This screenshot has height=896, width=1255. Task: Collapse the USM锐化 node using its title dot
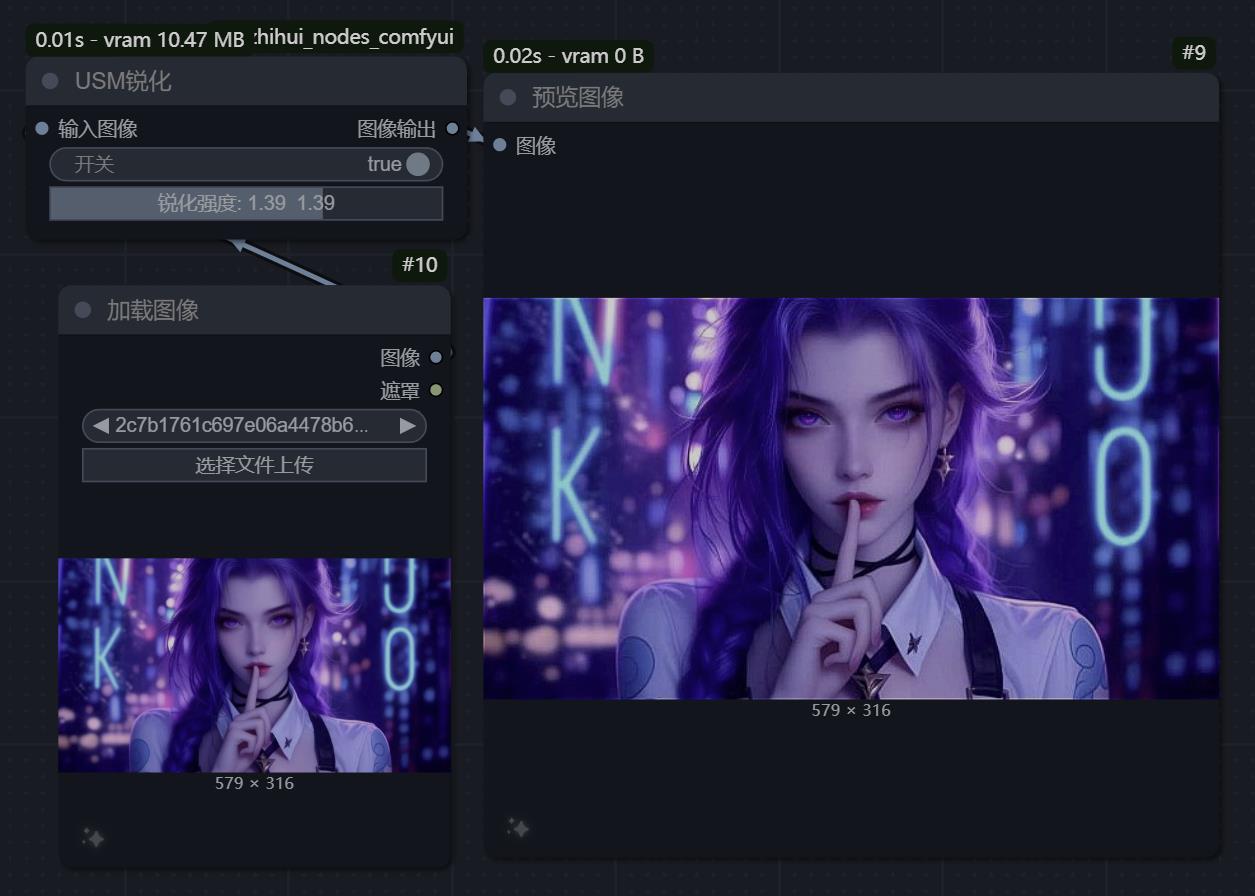(x=50, y=81)
